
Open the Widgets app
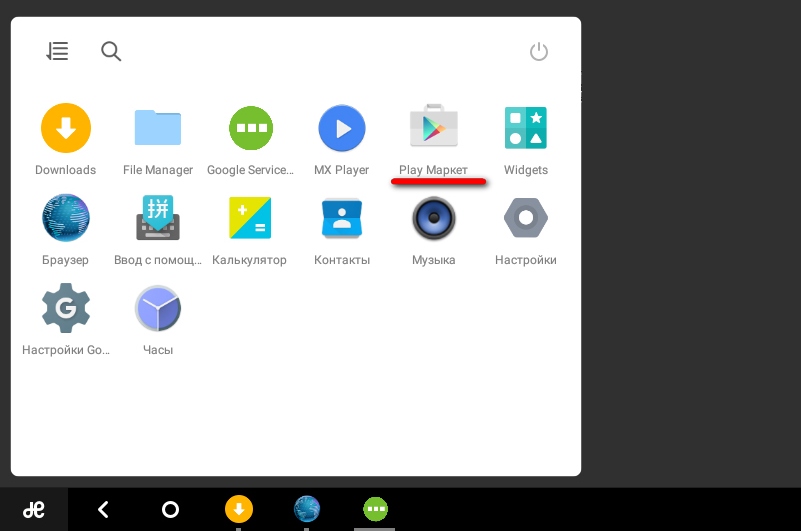(x=526, y=128)
